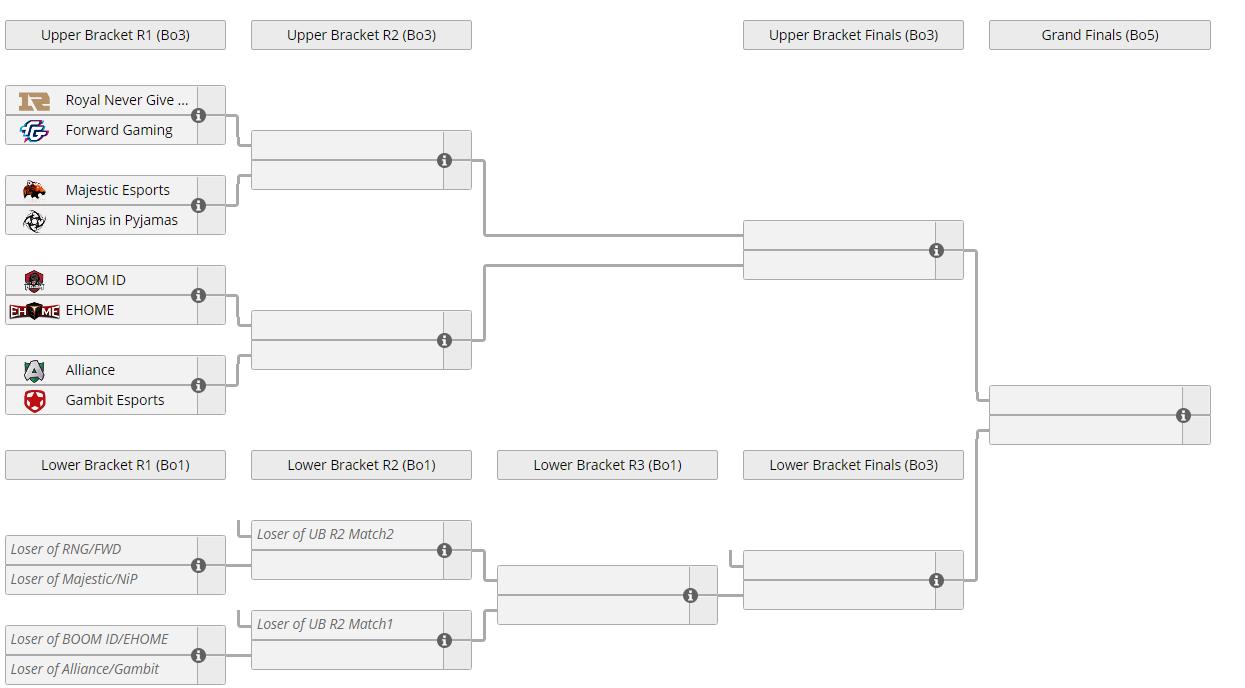The image size is (1245, 688).
Task: Open BOOM ID vs EHOME match info
Action: click(198, 295)
